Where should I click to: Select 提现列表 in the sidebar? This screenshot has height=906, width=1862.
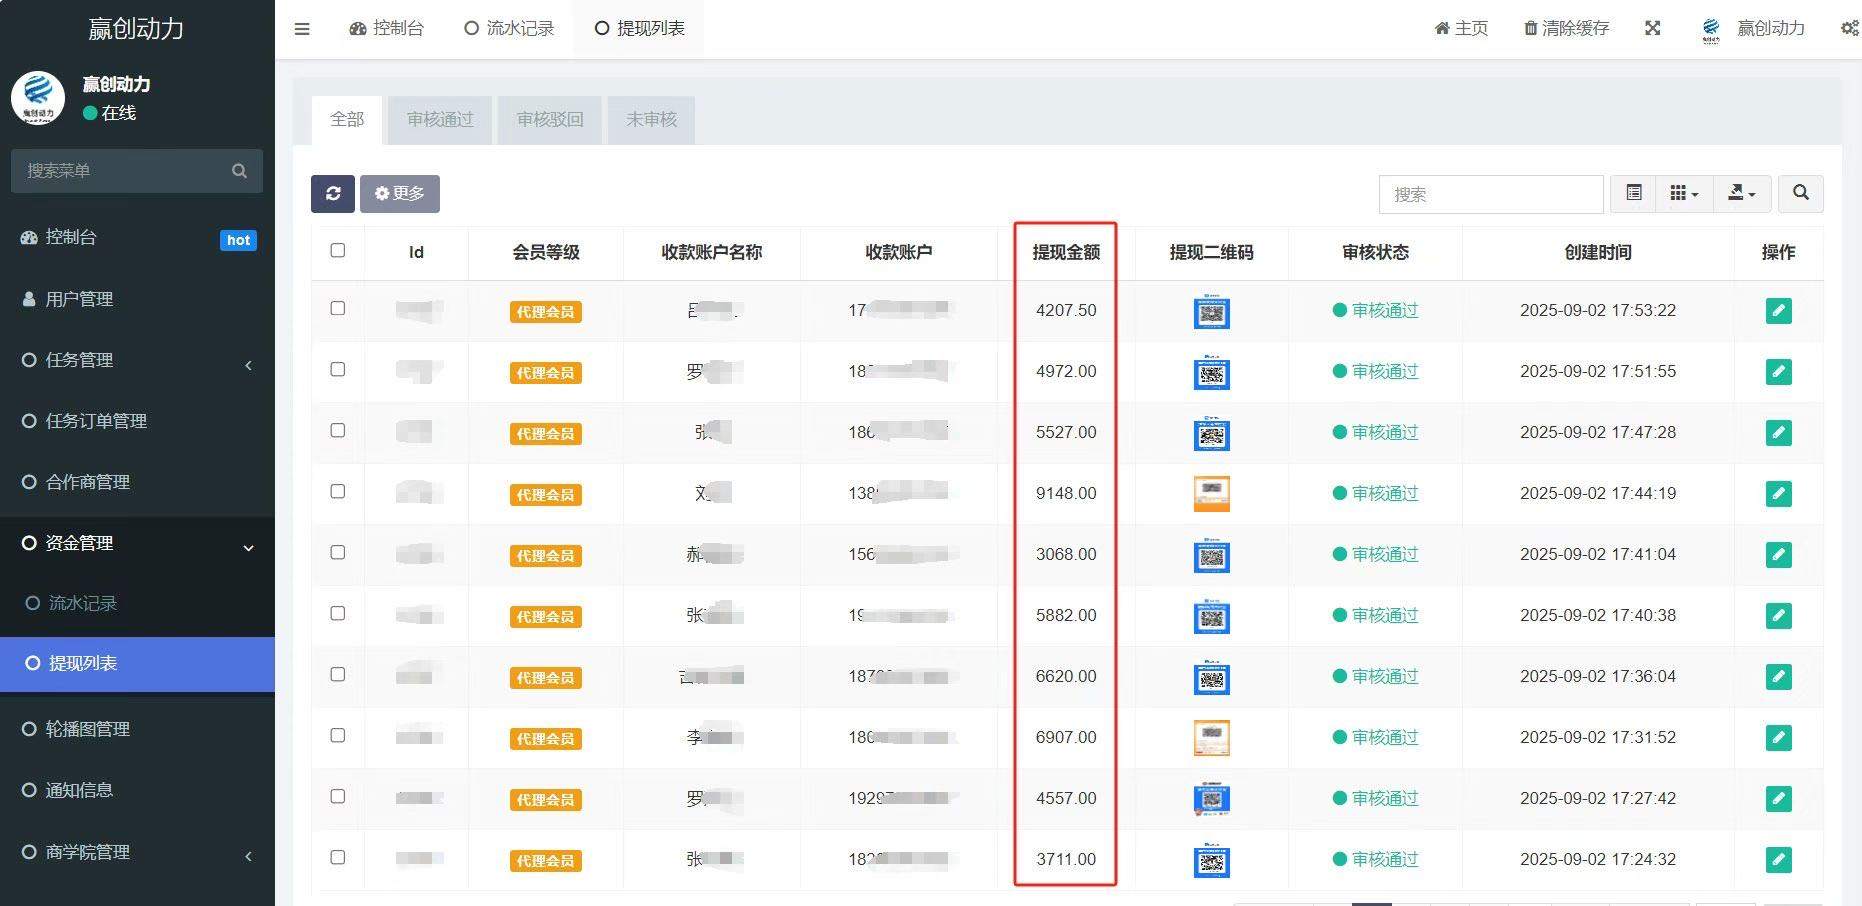137,664
